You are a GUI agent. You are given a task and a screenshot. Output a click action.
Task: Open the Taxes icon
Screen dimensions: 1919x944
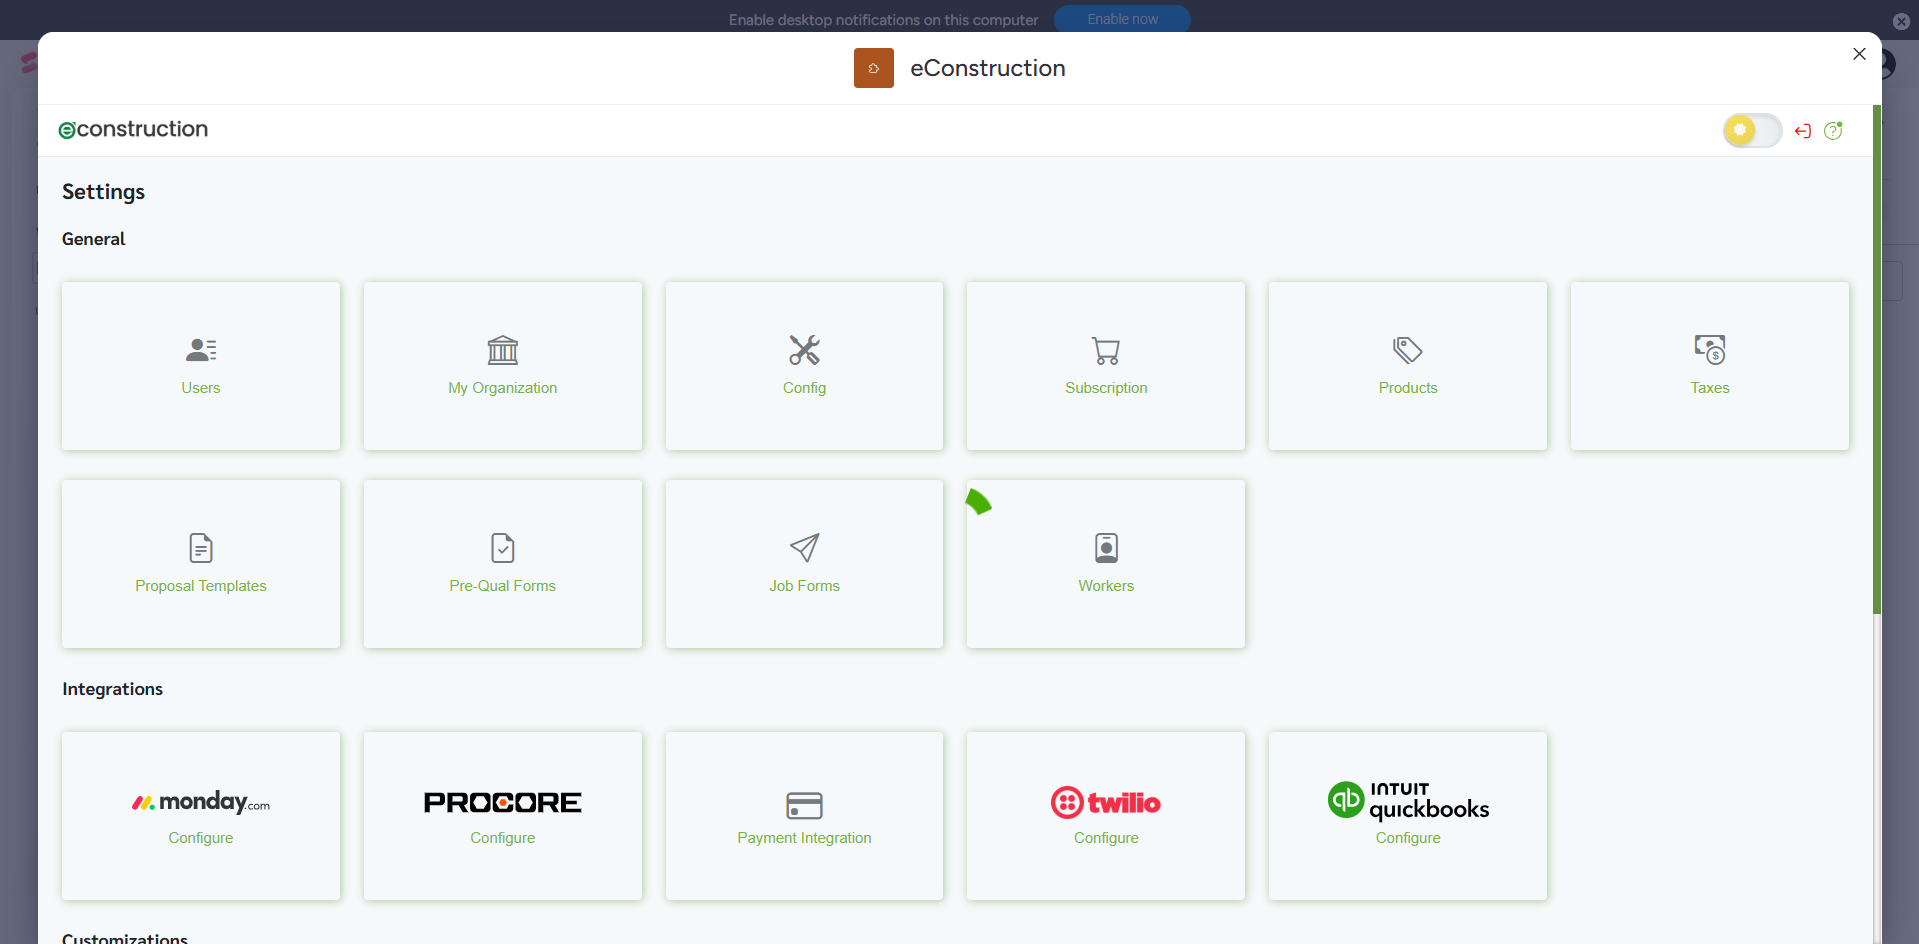pos(1709,350)
